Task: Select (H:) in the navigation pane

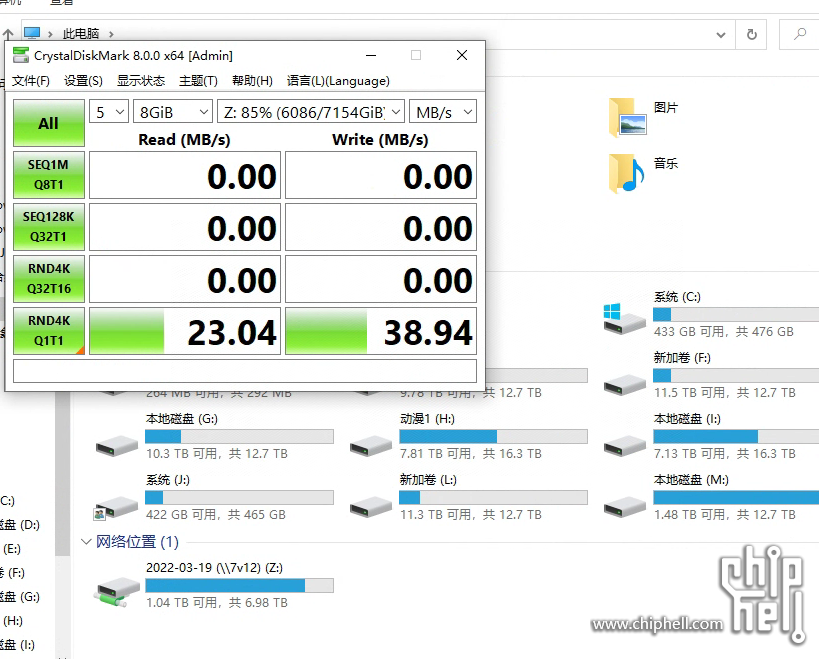Action: coord(13,620)
